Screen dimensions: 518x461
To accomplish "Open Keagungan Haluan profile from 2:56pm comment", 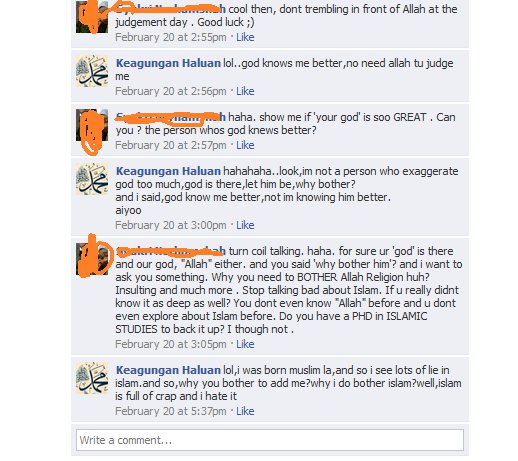I will pos(168,63).
